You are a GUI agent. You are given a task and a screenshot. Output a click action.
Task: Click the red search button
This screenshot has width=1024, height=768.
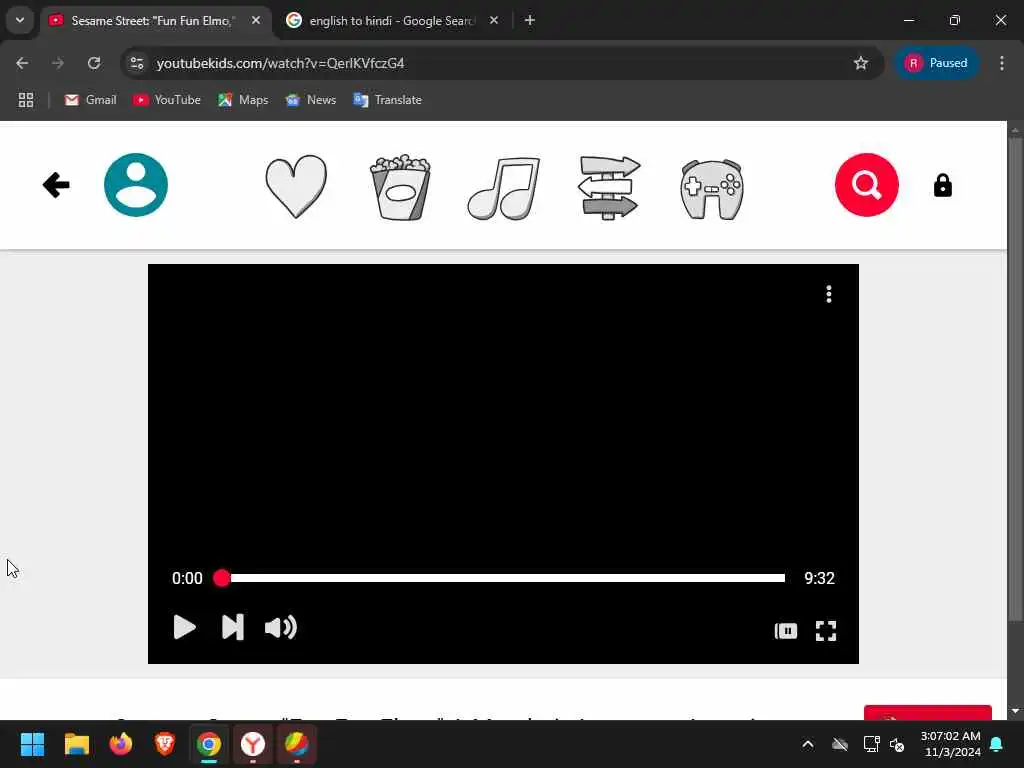point(867,185)
